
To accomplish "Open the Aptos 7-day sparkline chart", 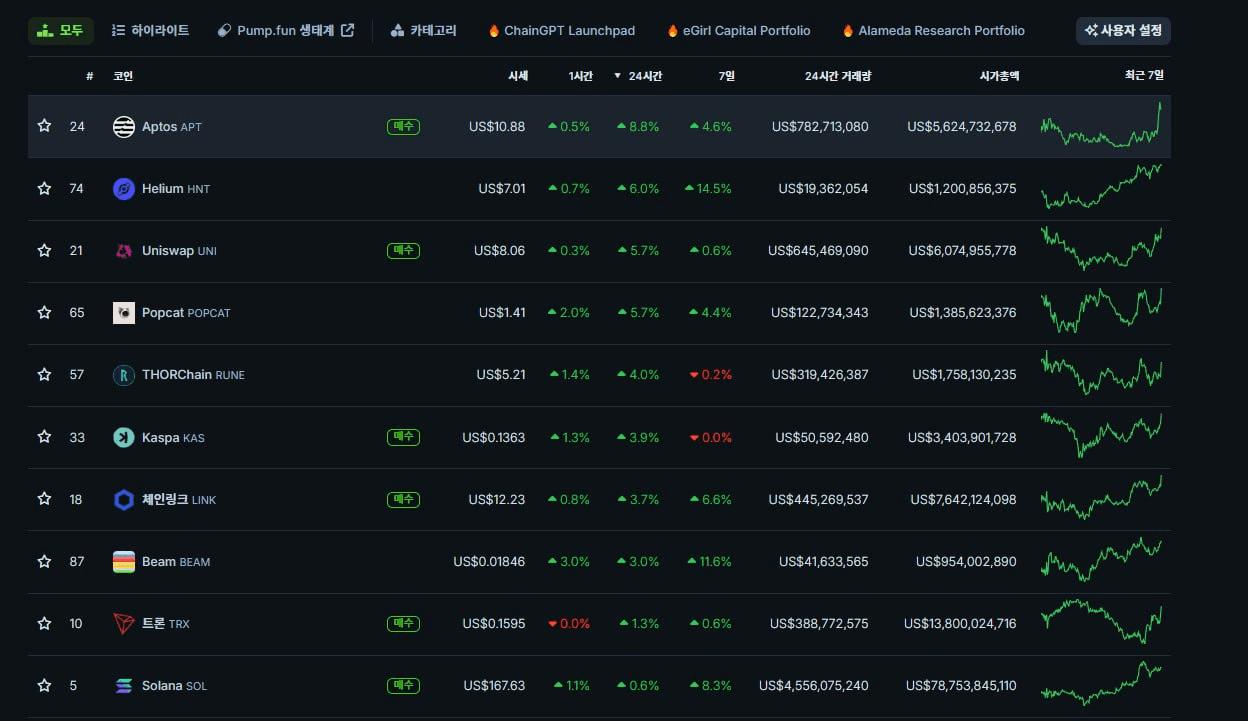I will point(1101,126).
